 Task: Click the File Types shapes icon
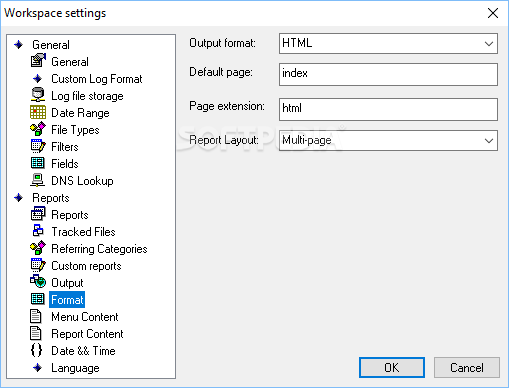(x=38, y=129)
